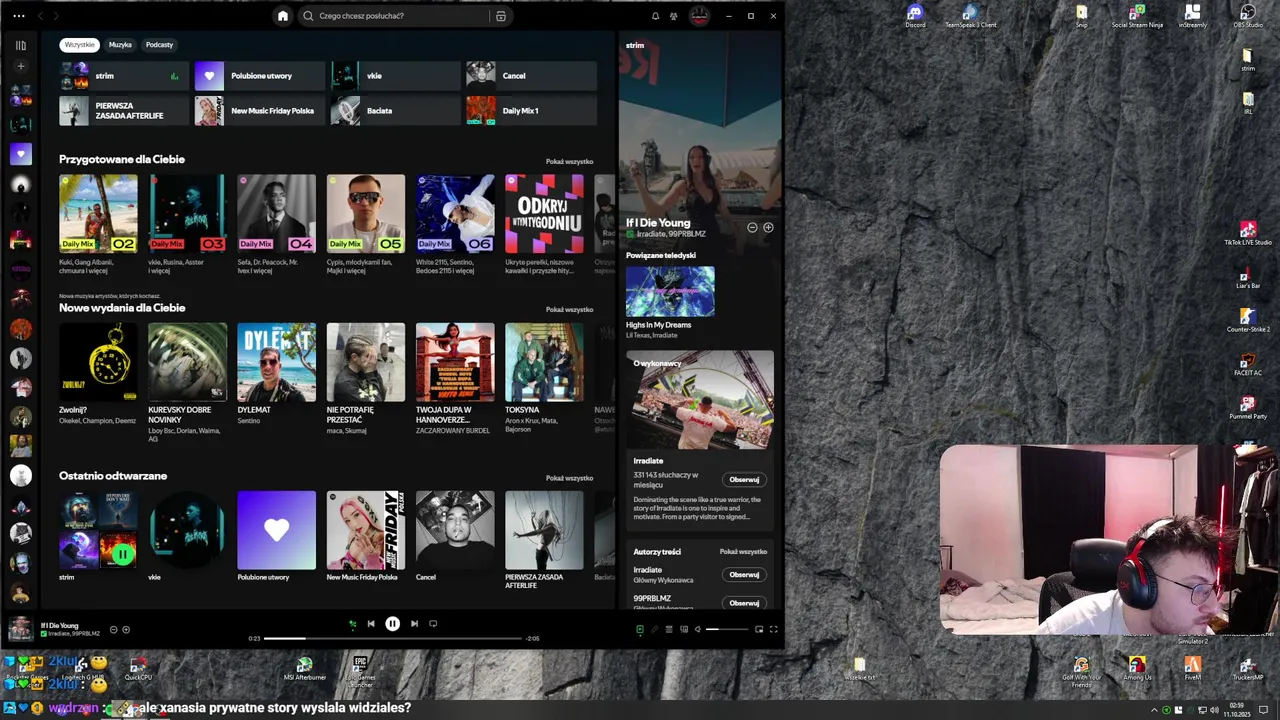The width and height of the screenshot is (1280, 720).
Task: Select the Wszystkie filter chip
Action: [79, 44]
